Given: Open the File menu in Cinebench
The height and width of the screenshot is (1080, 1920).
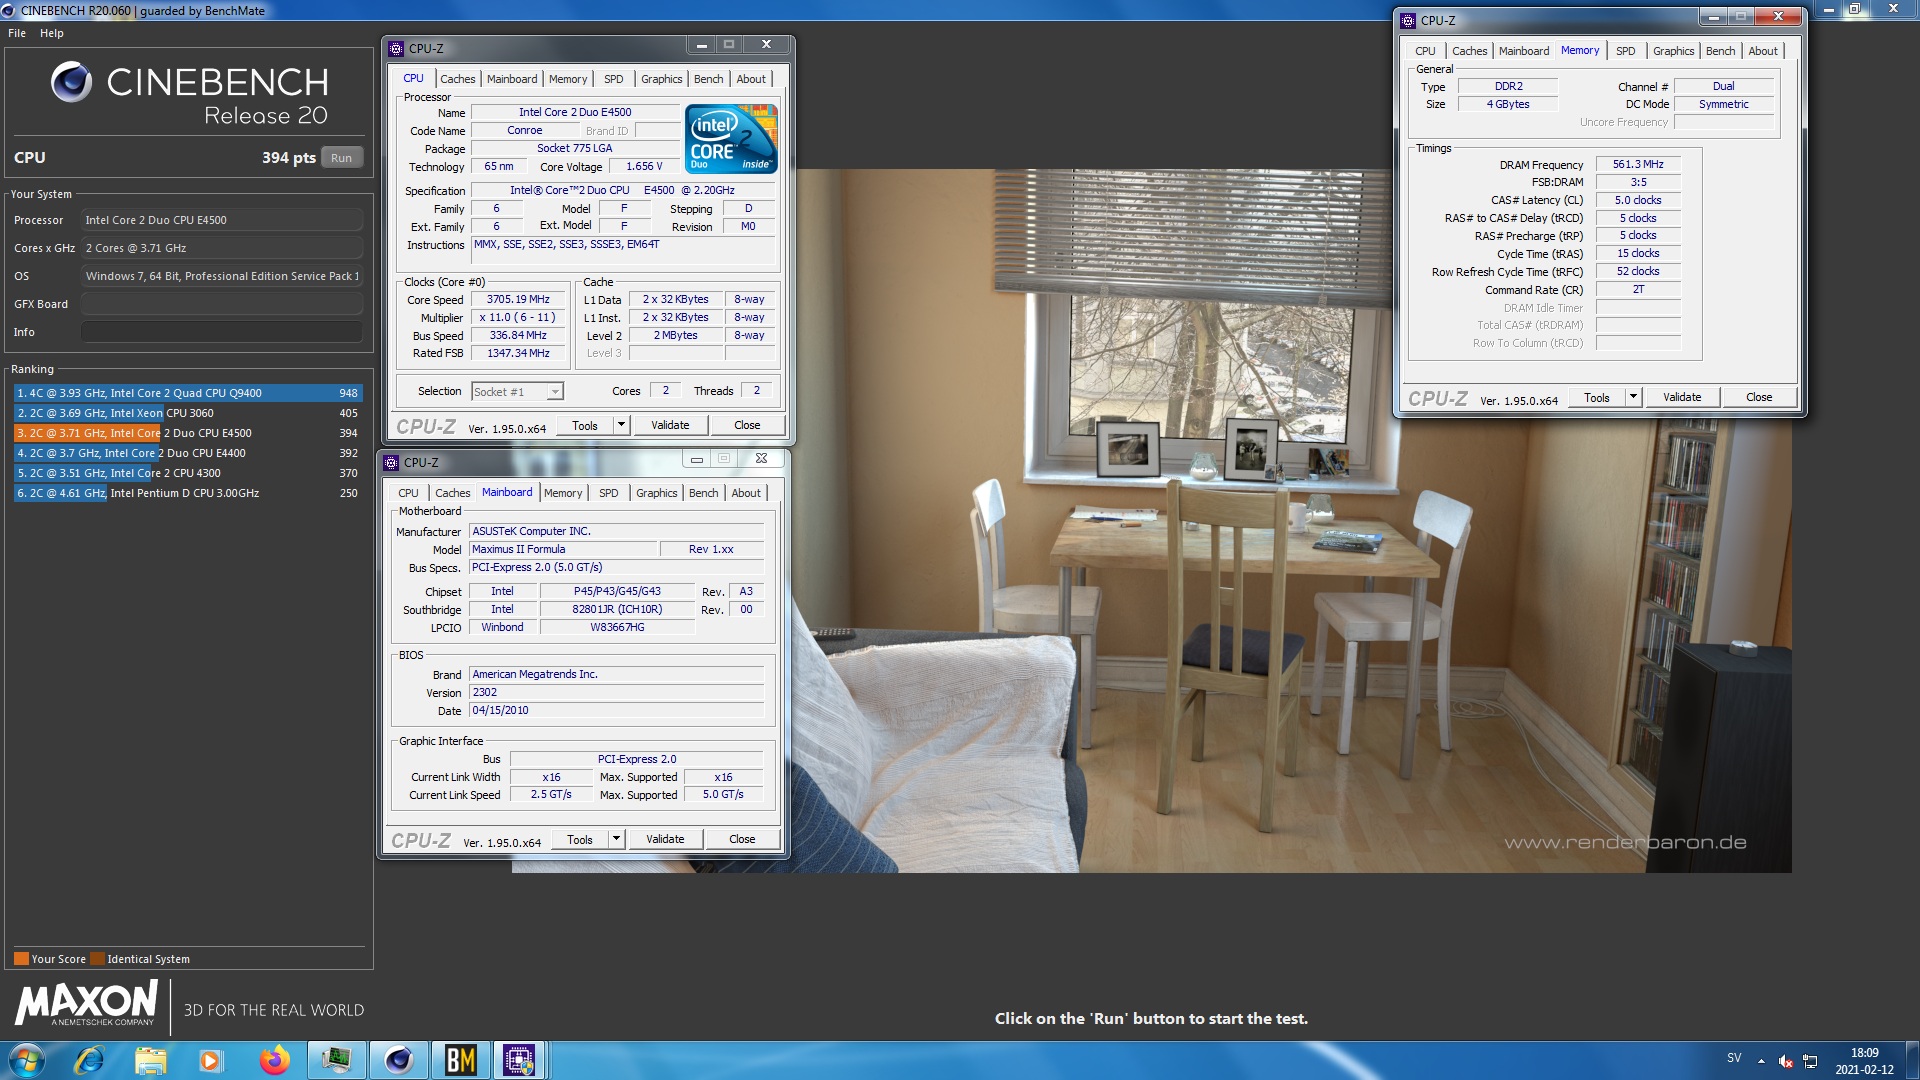Looking at the screenshot, I should pos(17,33).
